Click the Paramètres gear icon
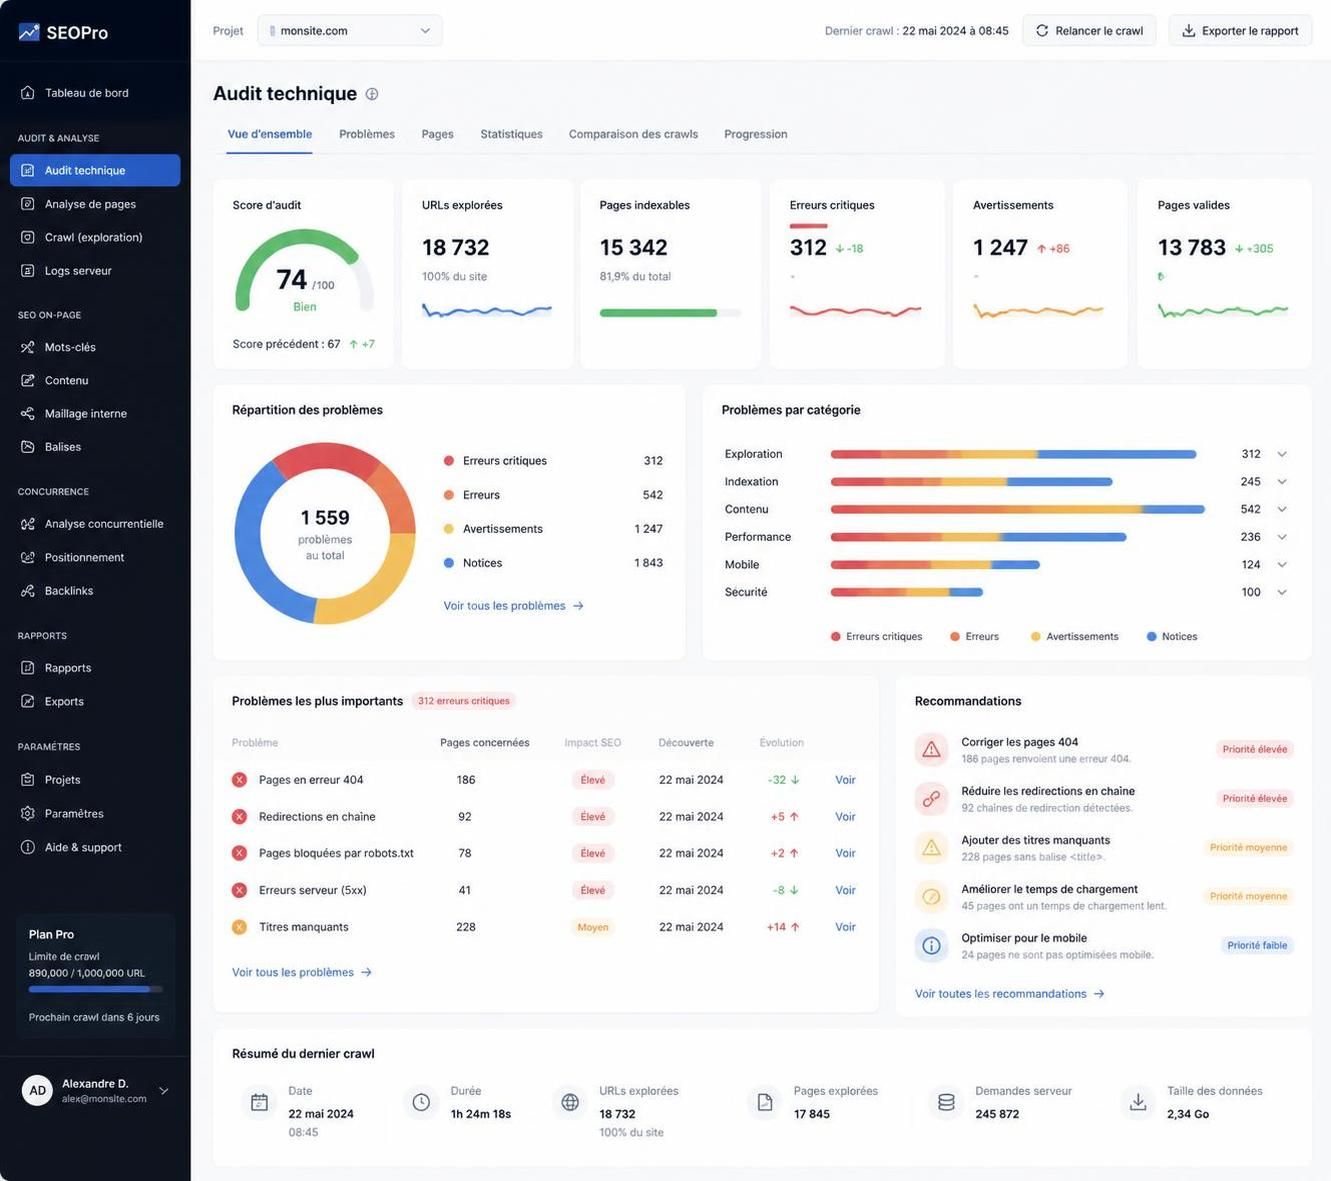 28,814
